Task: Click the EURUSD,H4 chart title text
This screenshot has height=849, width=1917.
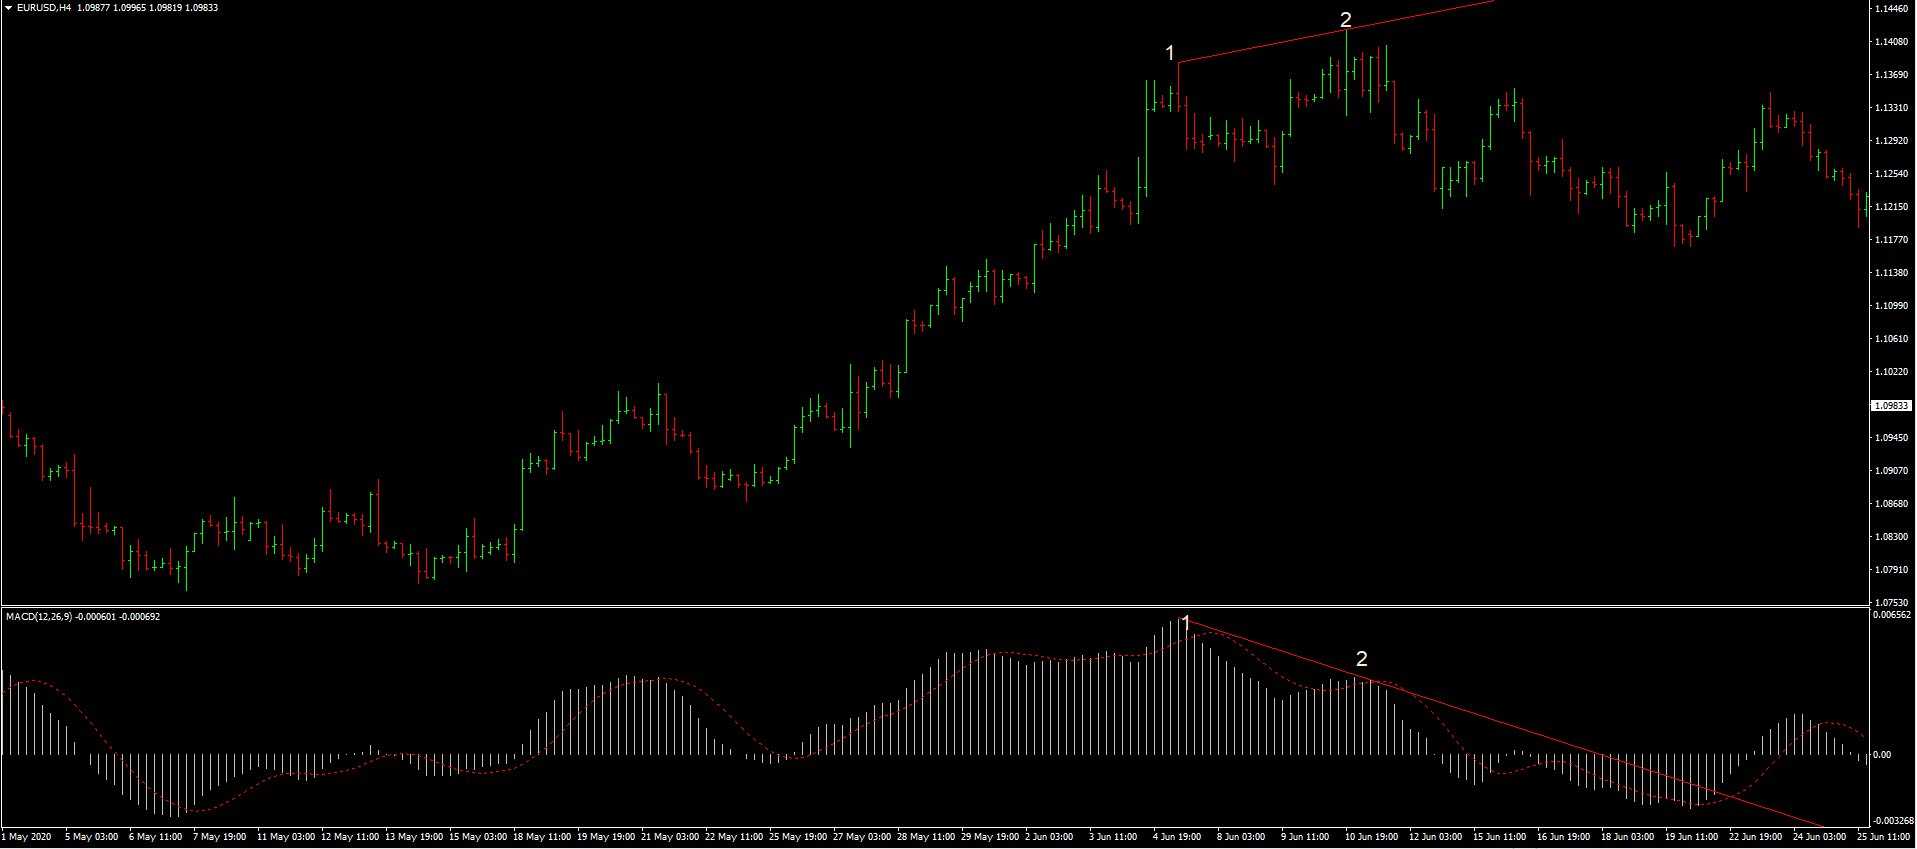Action: [46, 8]
